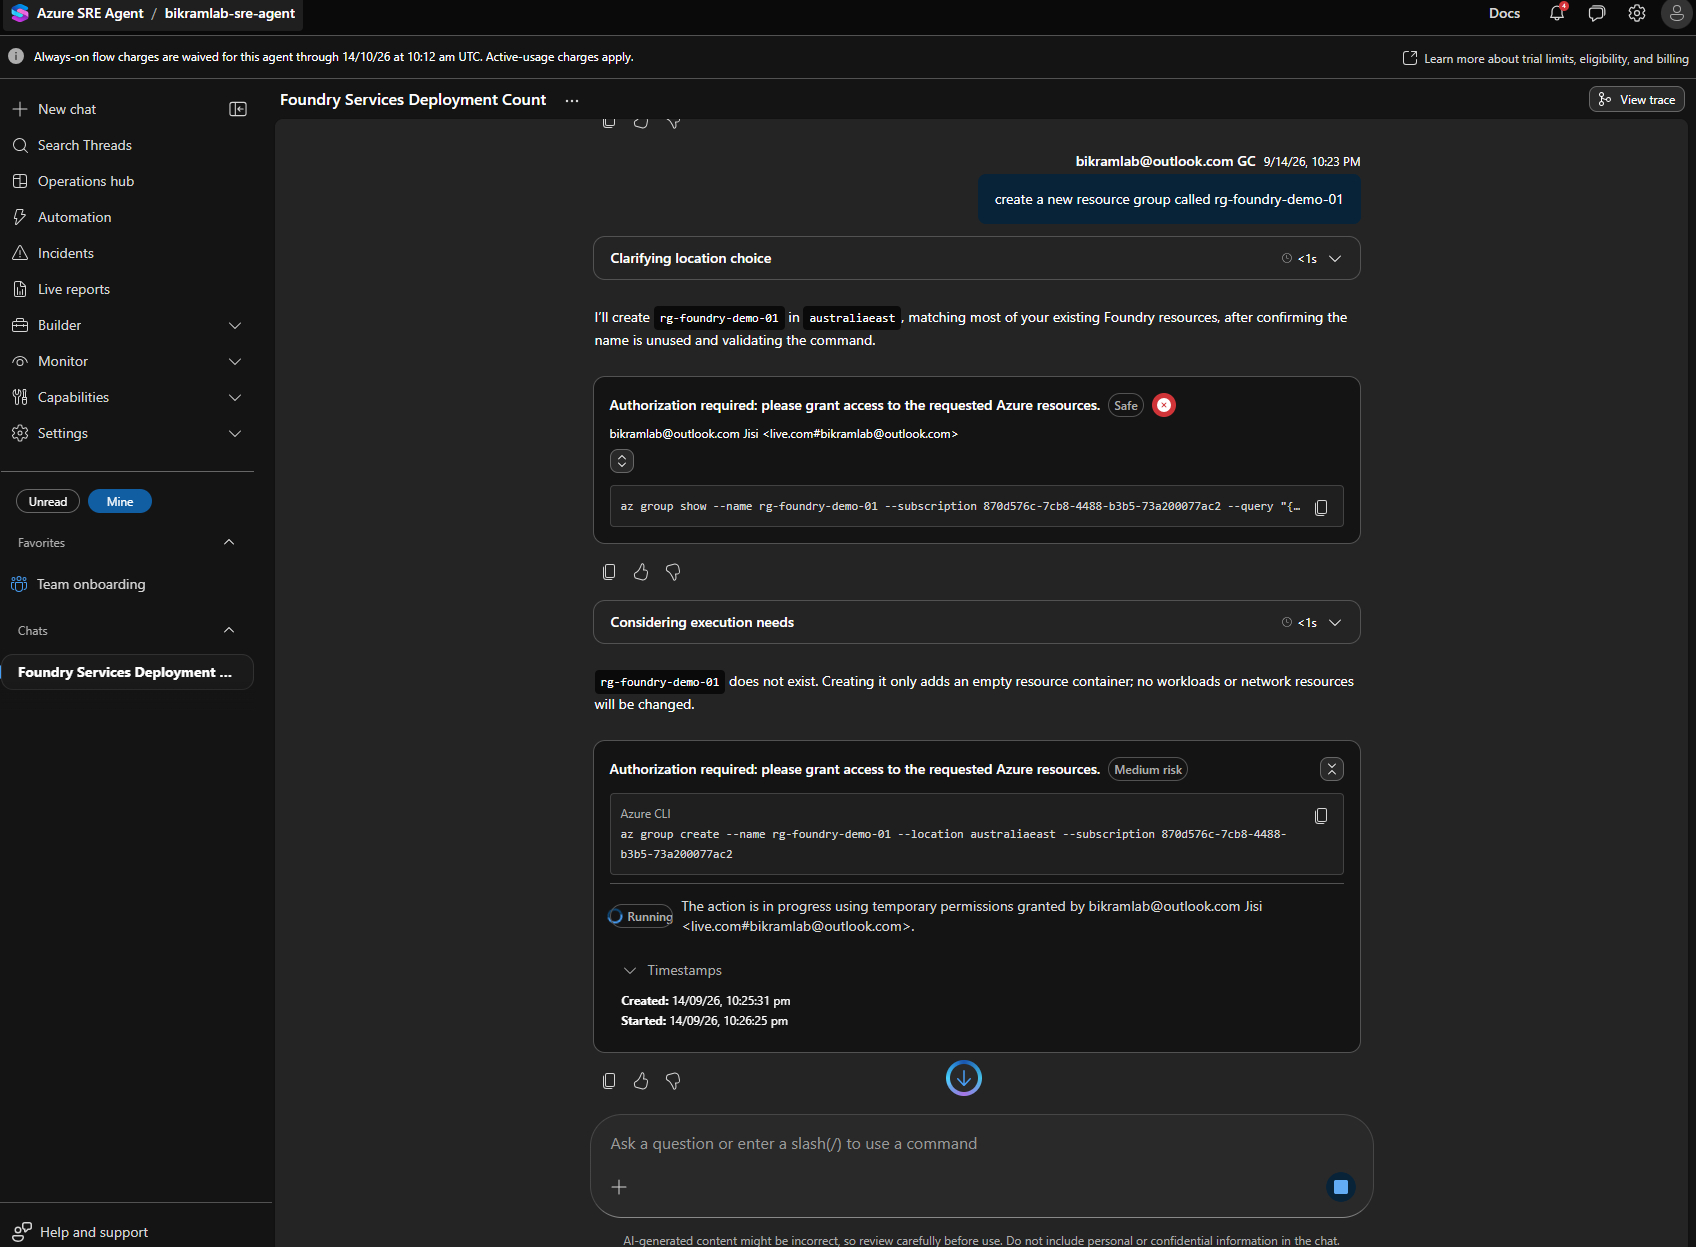Click the View trace button
Screen dimensions: 1696x1247
point(1636,99)
